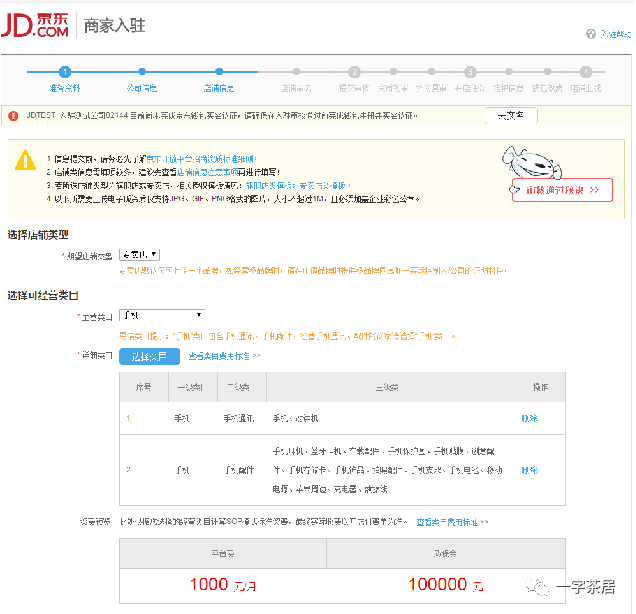Open the blue fee standard link above fee table
This screenshot has height=614, width=636.
point(452,522)
